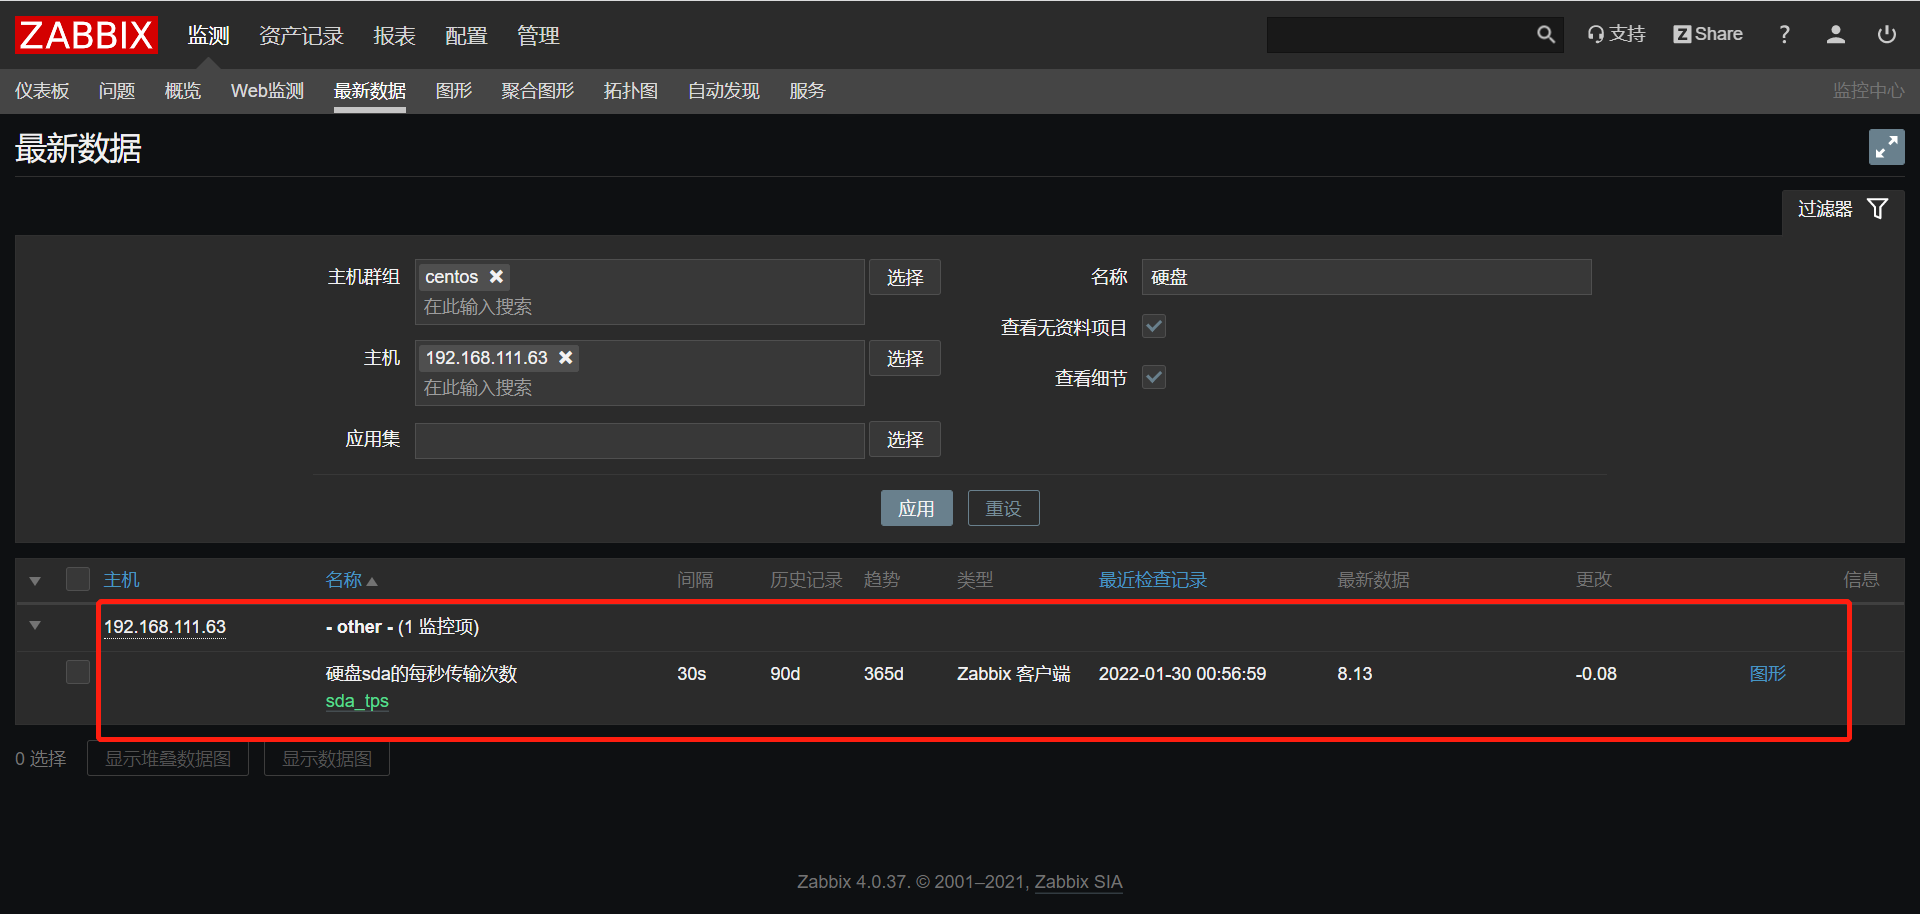1920x914 pixels.
Task: Open the 监测 main menu
Action: coord(208,35)
